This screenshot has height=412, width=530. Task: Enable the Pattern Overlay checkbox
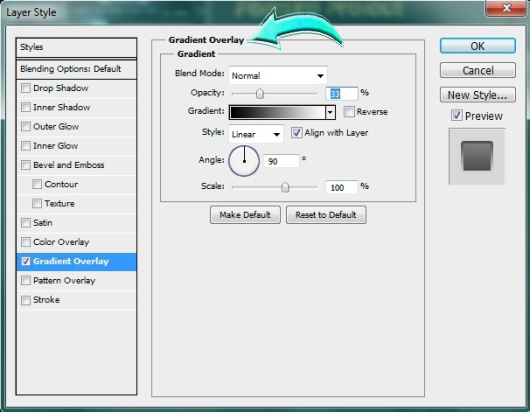(26, 281)
